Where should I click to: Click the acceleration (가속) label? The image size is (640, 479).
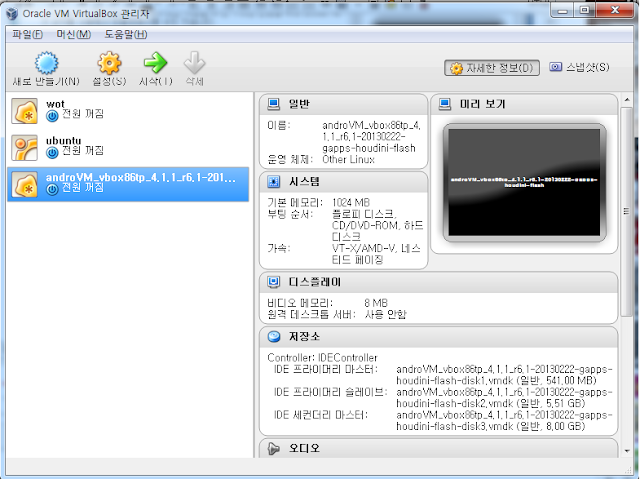point(279,248)
